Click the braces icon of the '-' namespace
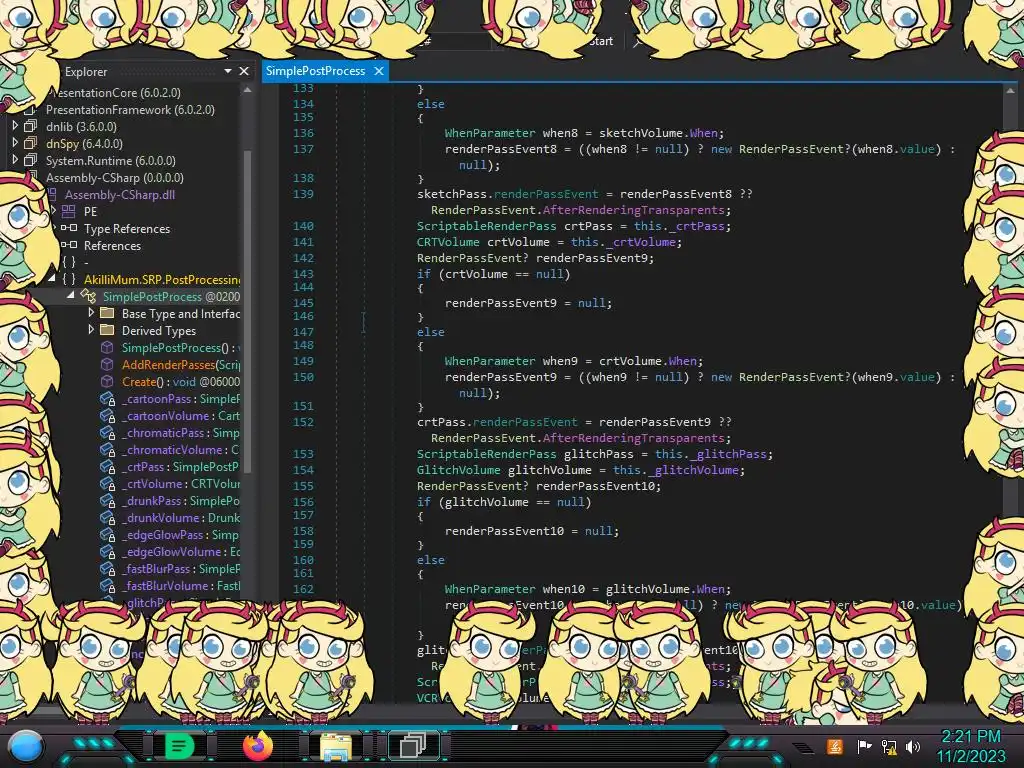 point(69,262)
